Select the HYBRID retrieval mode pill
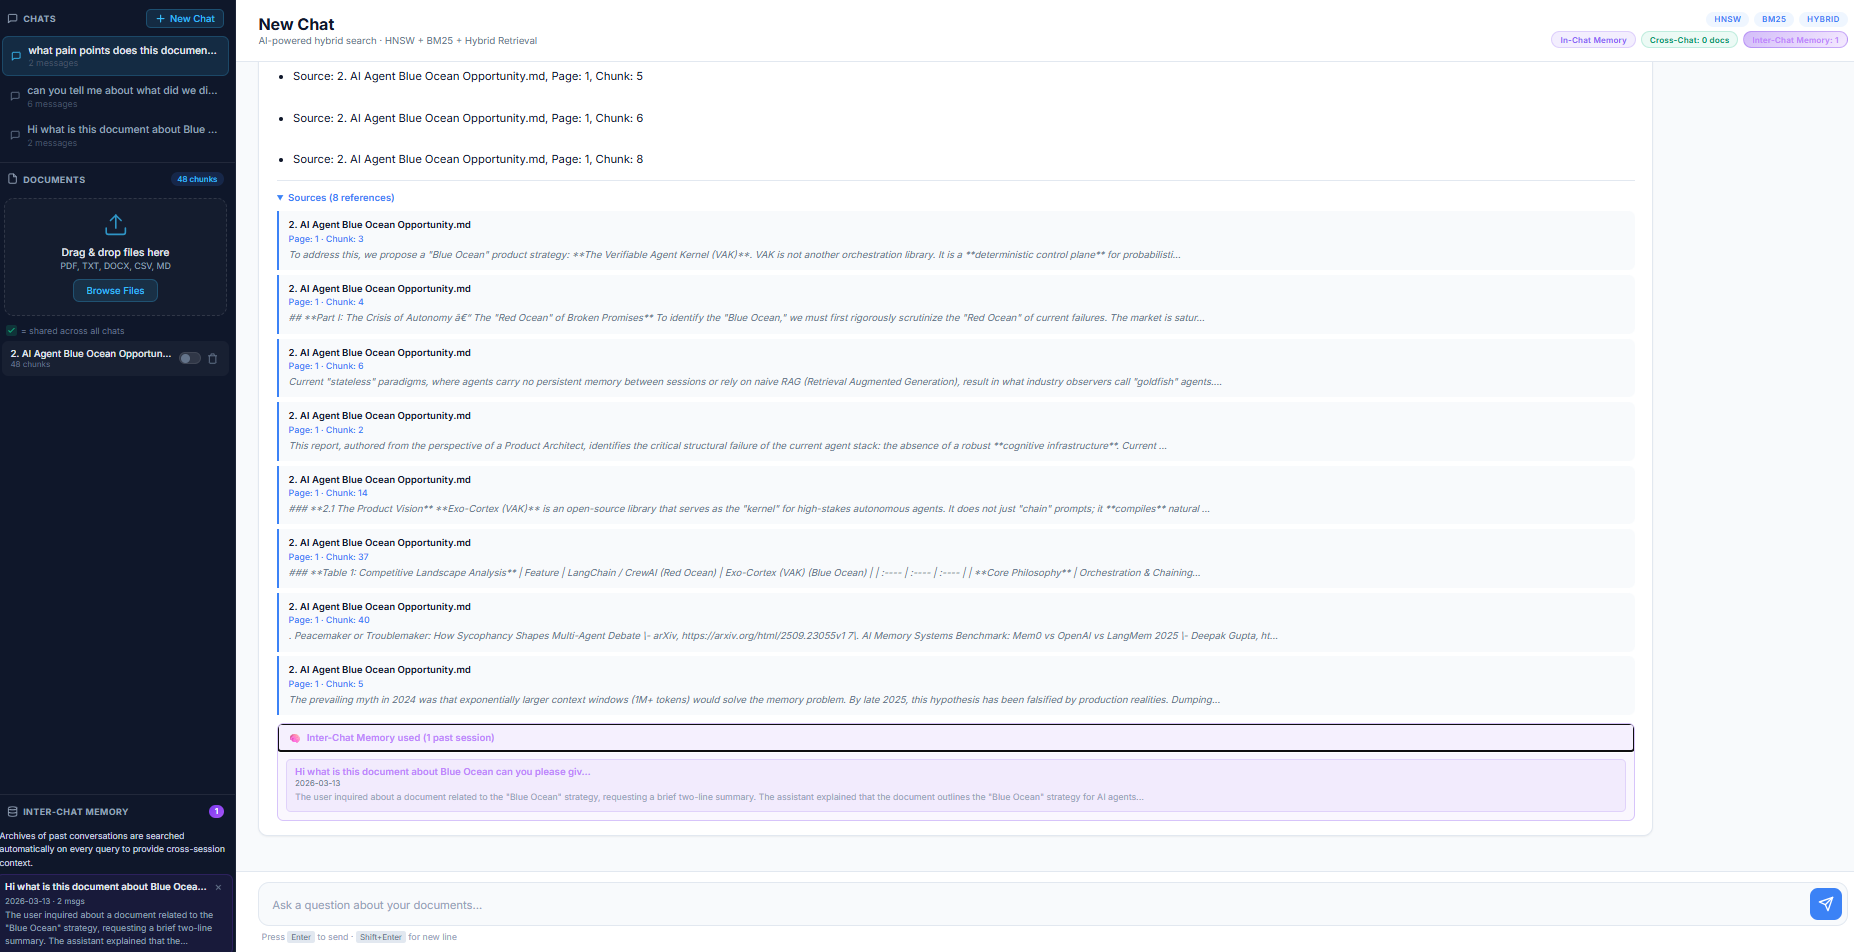1854x952 pixels. pyautogui.click(x=1823, y=19)
